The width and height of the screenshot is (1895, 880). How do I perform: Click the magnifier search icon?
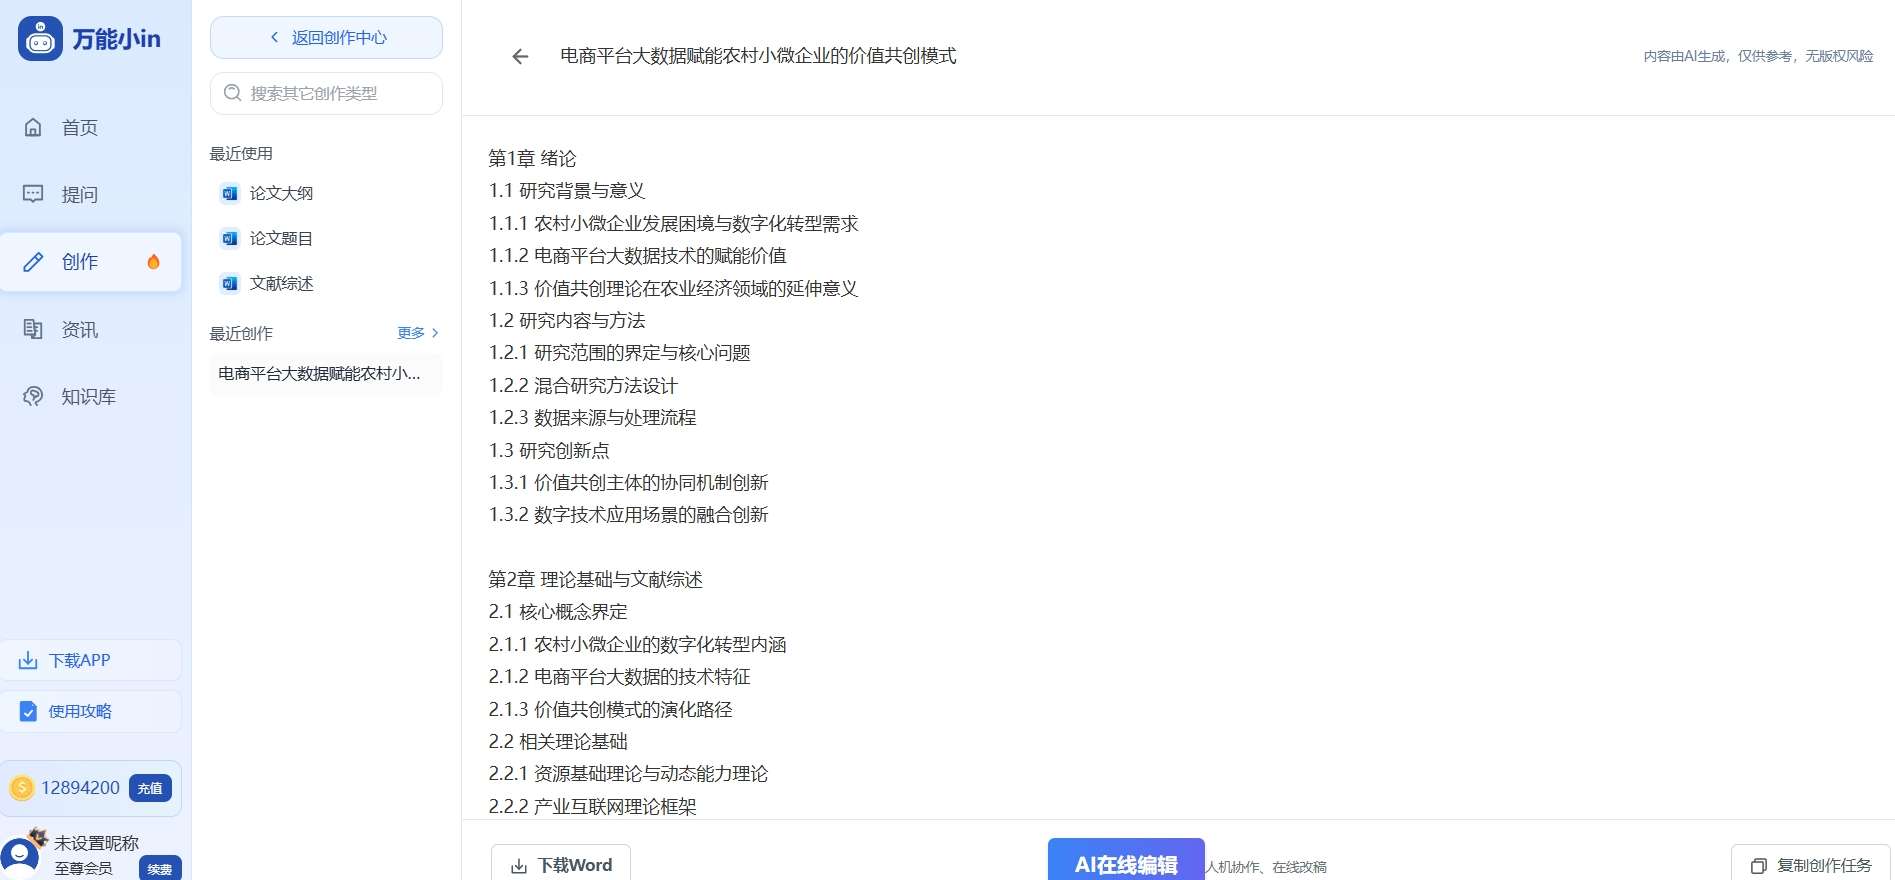coord(233,93)
